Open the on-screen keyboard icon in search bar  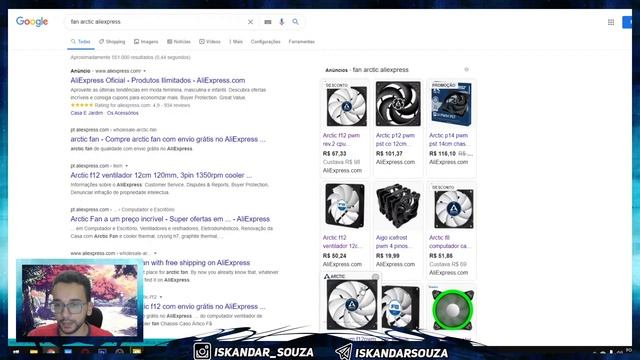pos(268,22)
